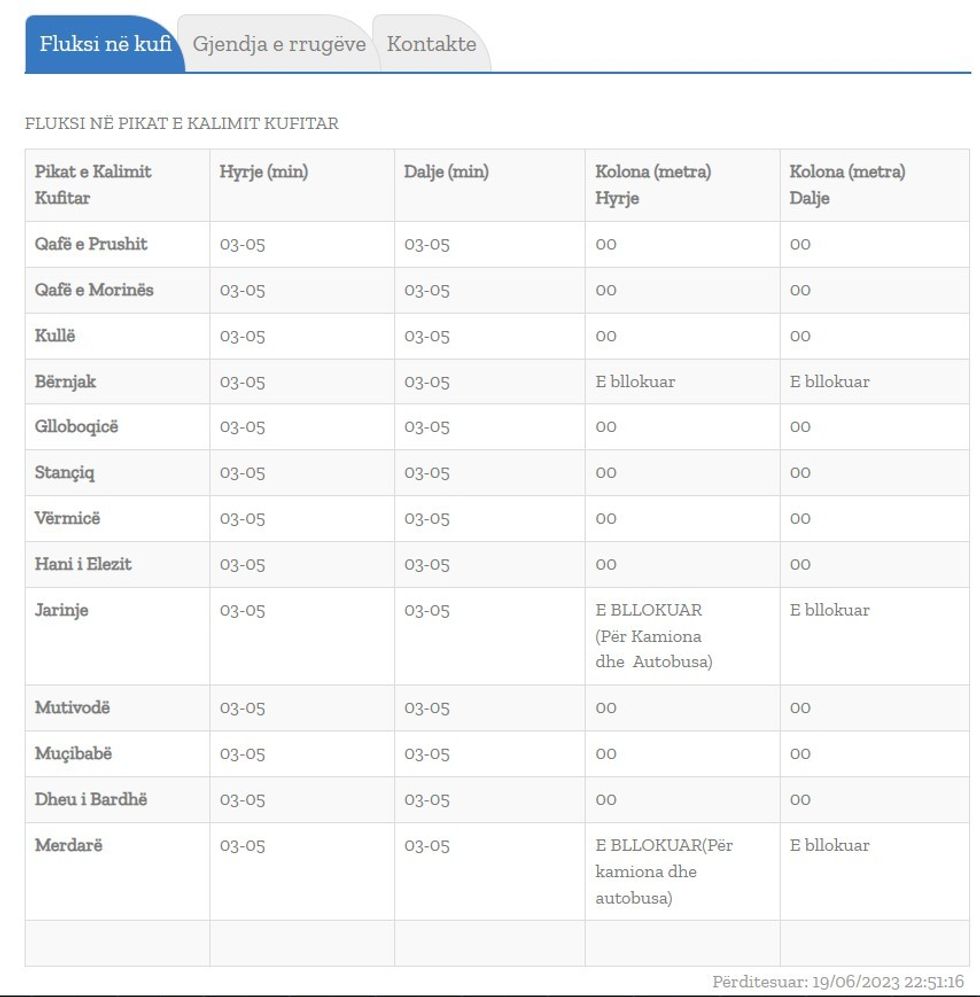Select the Qafë e Morinës border point
The width and height of the screenshot is (980, 997).
(94, 290)
